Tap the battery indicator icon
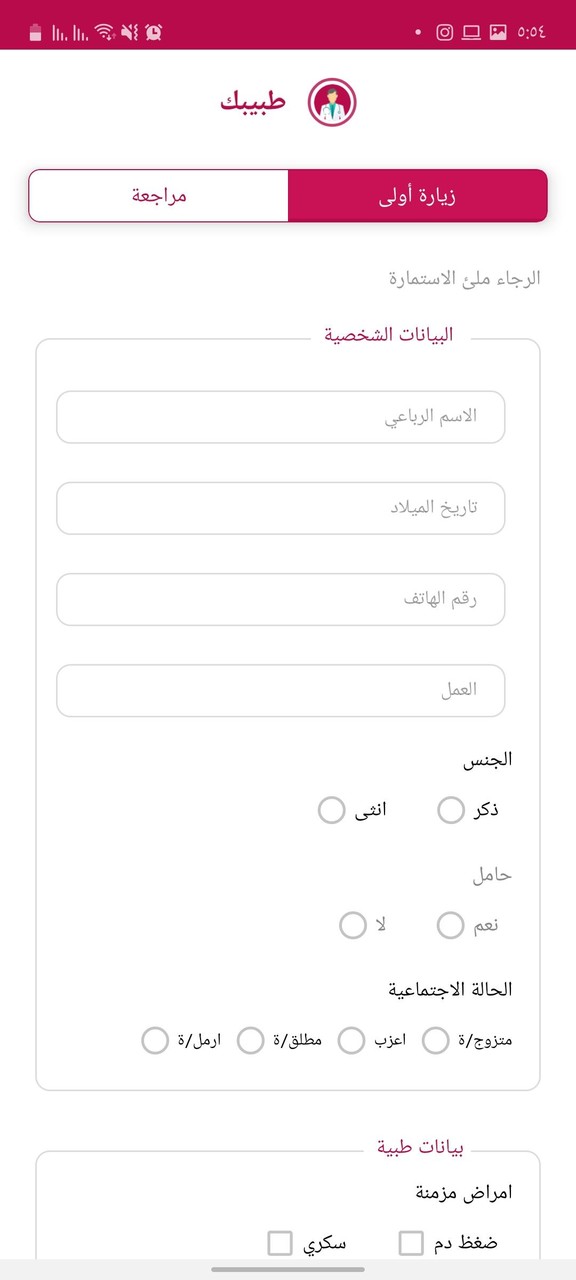576x1280 pixels. coord(33,32)
